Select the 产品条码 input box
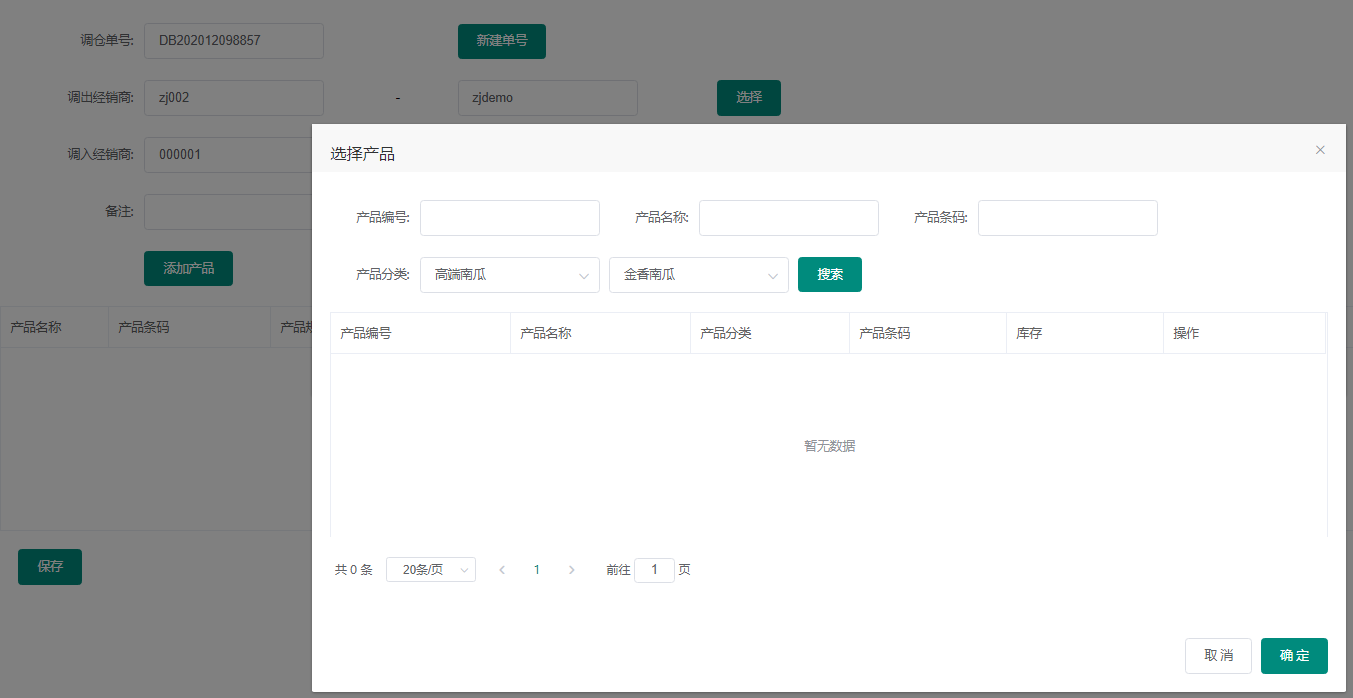This screenshot has width=1353, height=698. (1067, 218)
